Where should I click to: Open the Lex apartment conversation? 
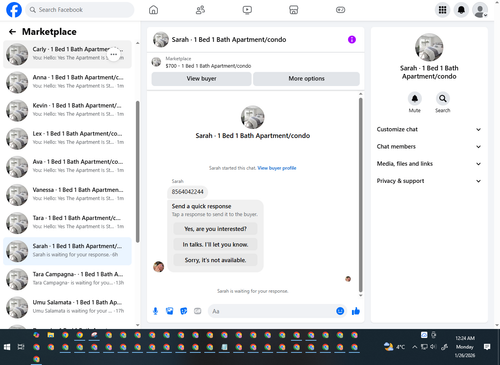coord(67,138)
